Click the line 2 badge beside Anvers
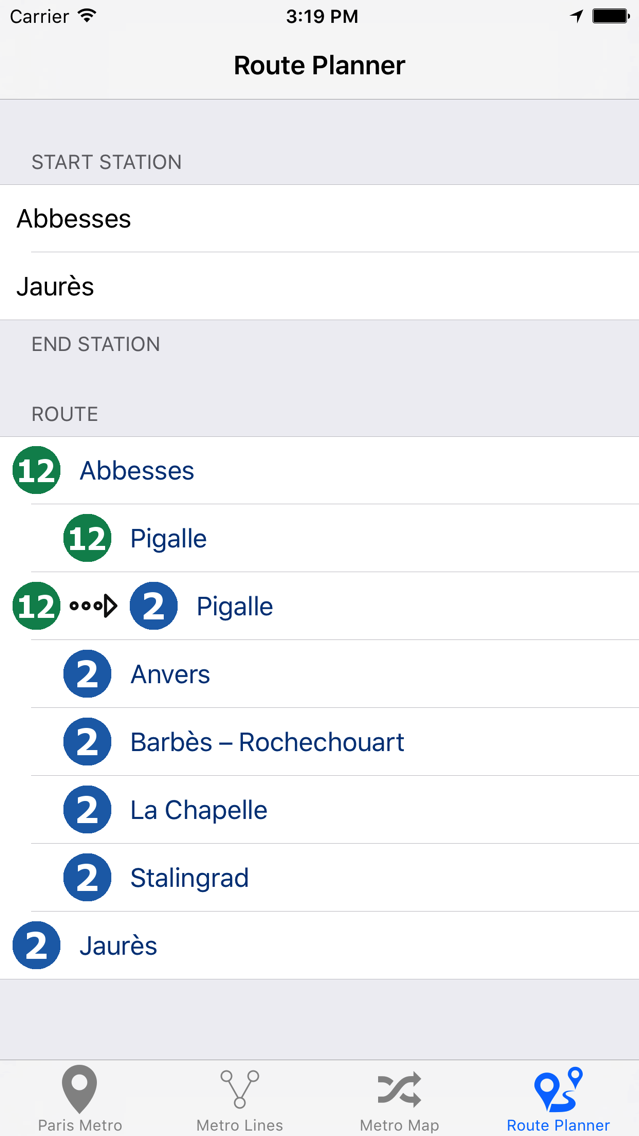Image resolution: width=639 pixels, height=1136 pixels. point(87,675)
